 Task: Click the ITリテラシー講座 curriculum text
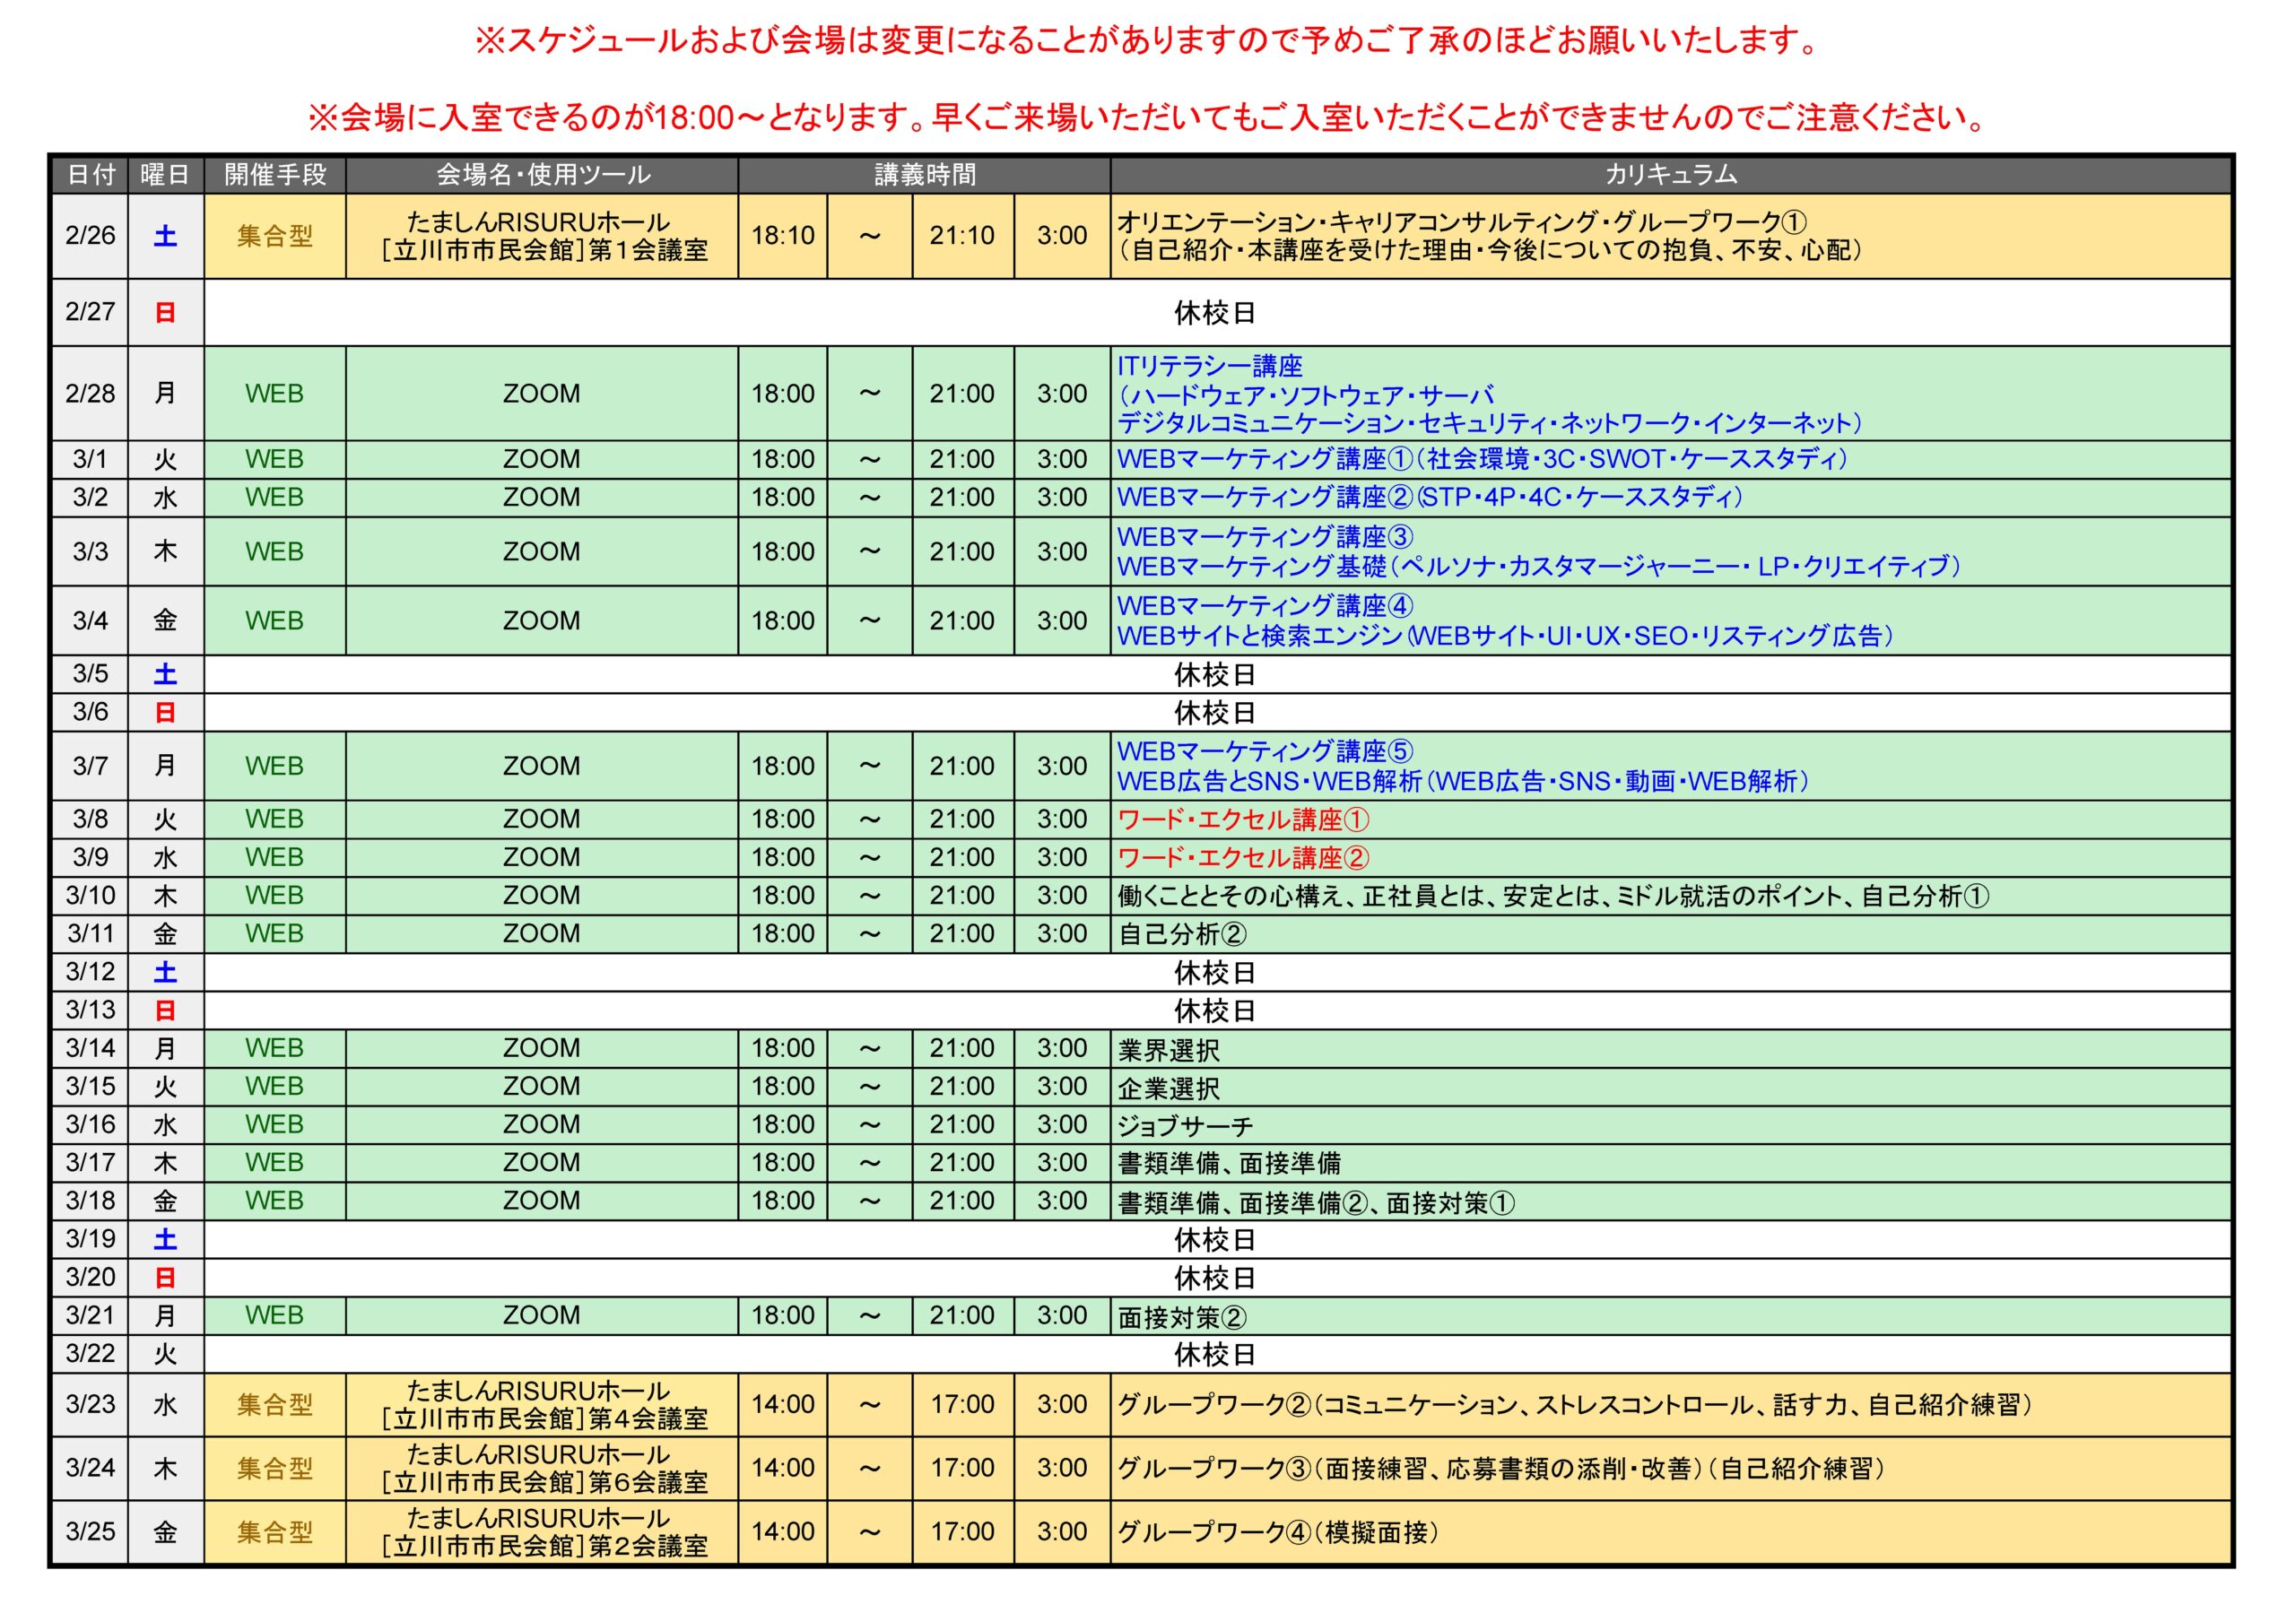click(1209, 366)
